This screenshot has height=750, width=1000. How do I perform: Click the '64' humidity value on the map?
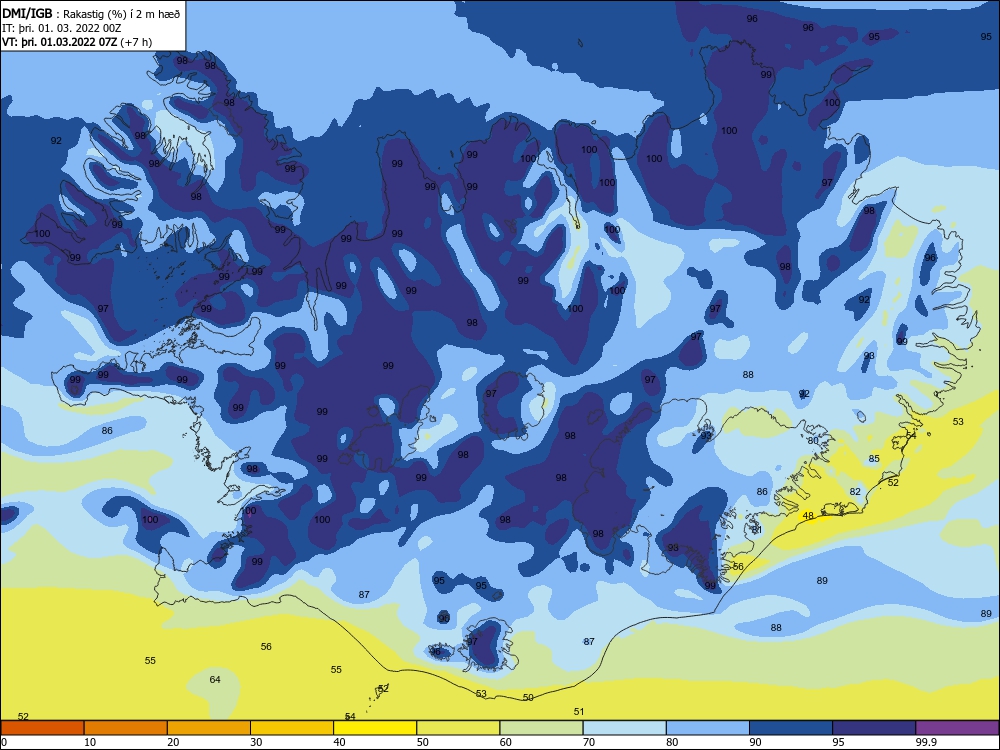tap(215, 679)
